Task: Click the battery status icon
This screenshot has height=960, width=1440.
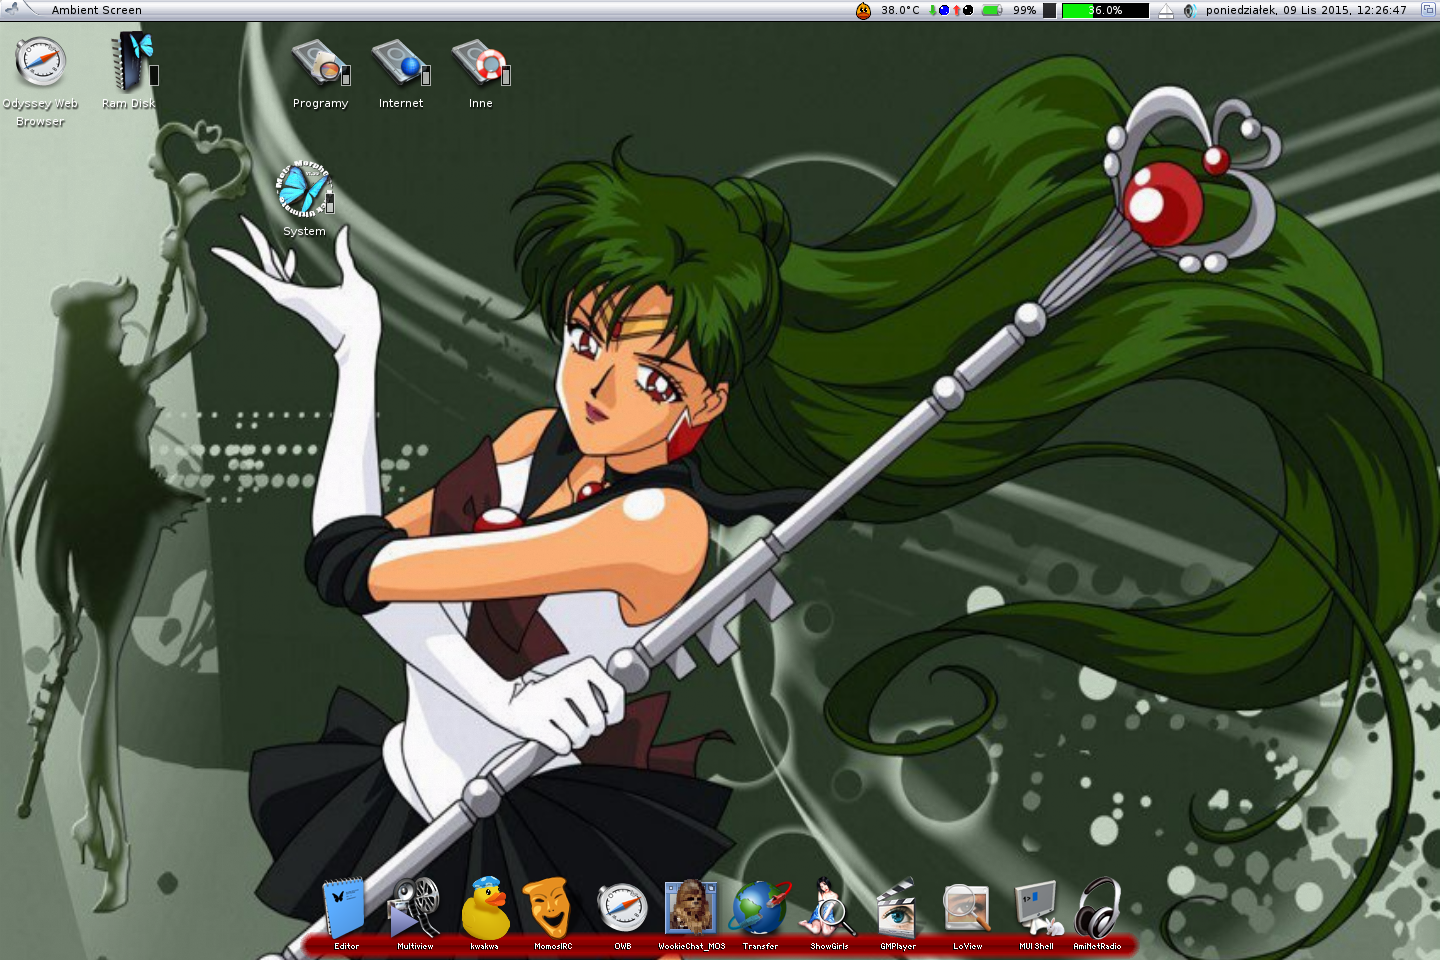Action: click(x=992, y=10)
